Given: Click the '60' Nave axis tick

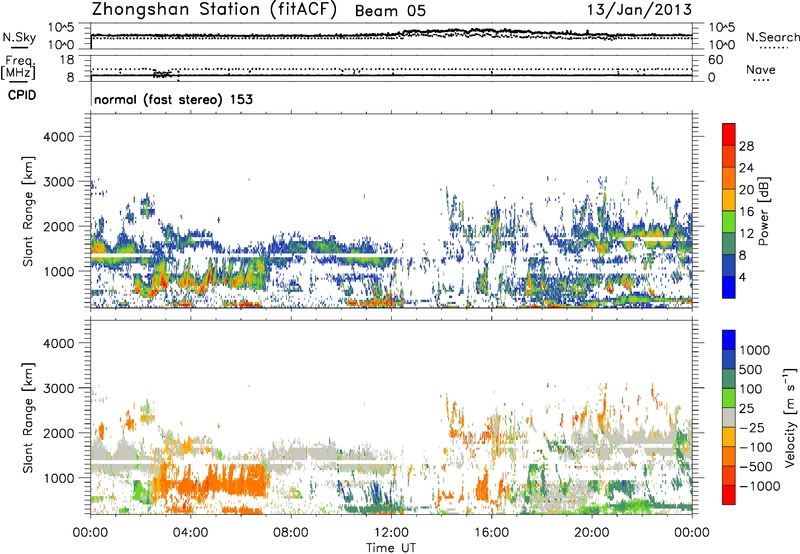Looking at the screenshot, I should coord(715,60).
